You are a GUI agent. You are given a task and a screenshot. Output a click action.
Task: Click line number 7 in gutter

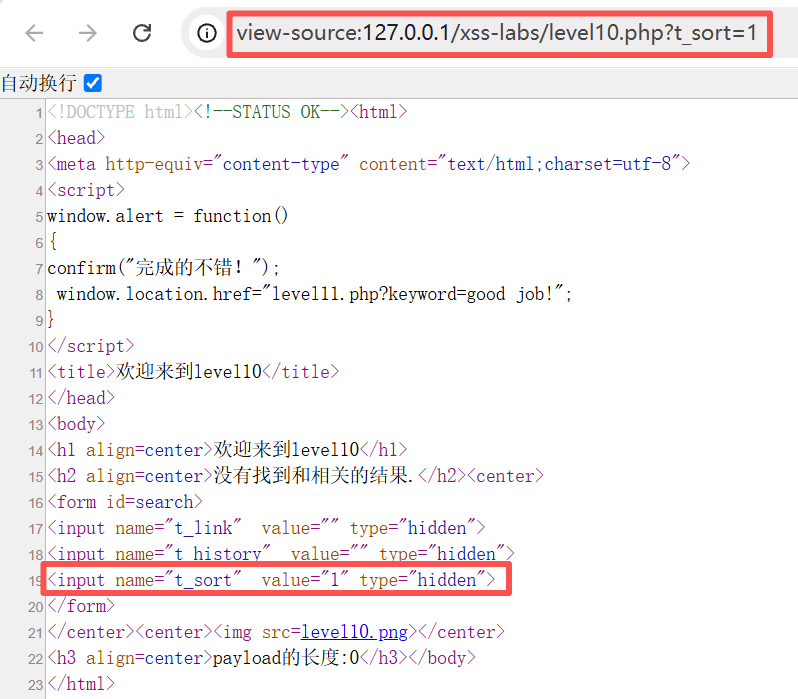[39, 269]
